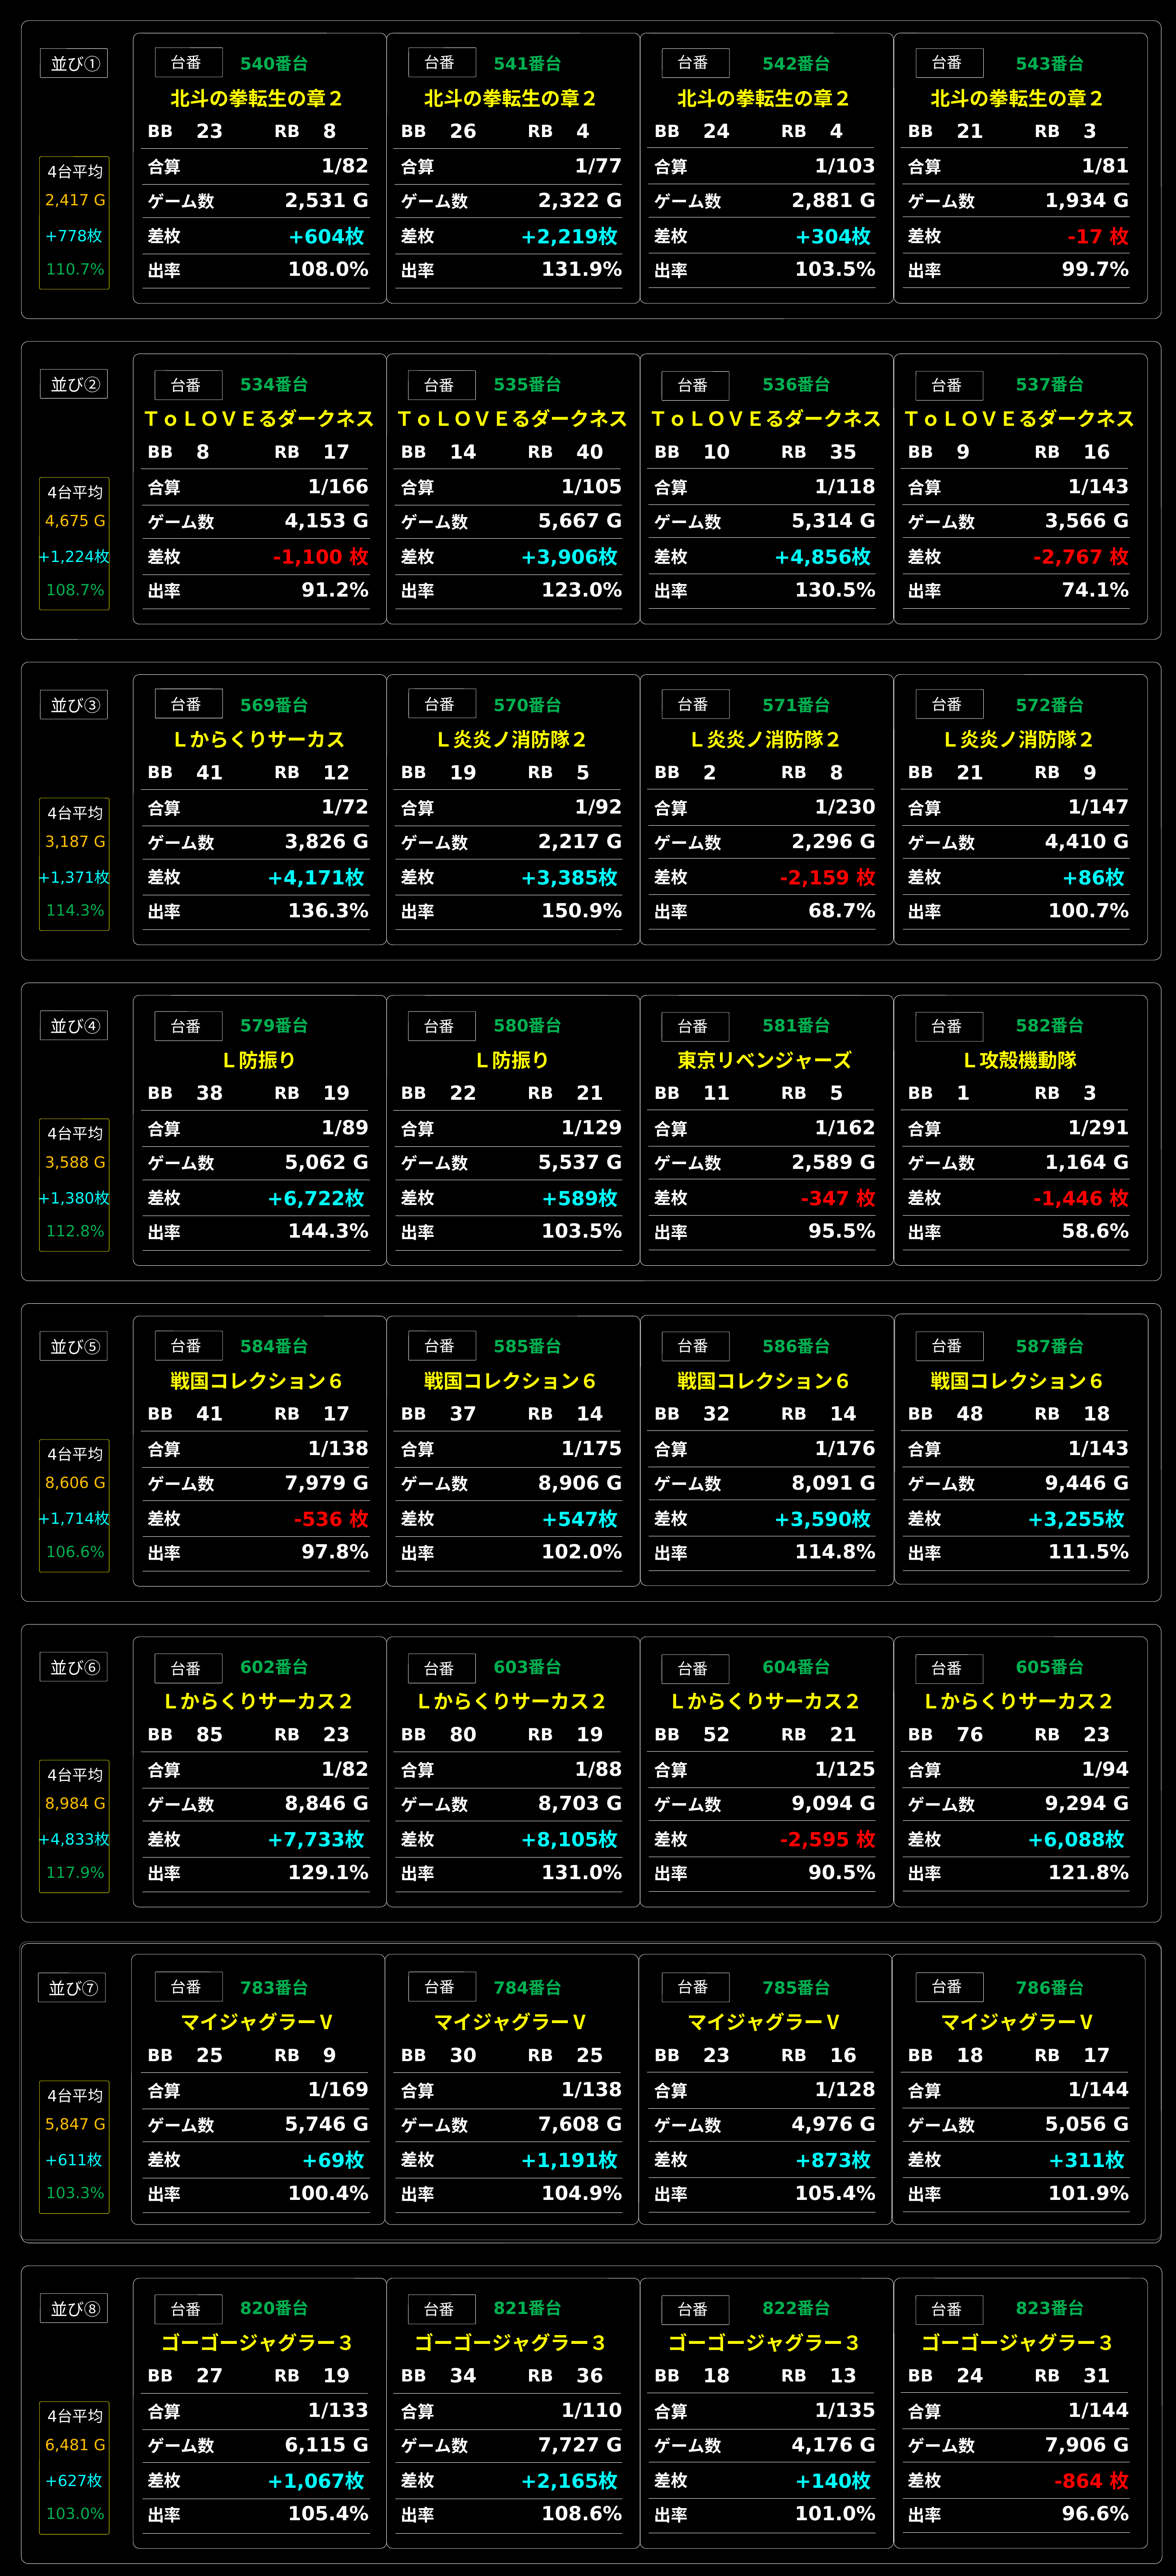Select machine number 582番台

[x=1049, y=1026]
